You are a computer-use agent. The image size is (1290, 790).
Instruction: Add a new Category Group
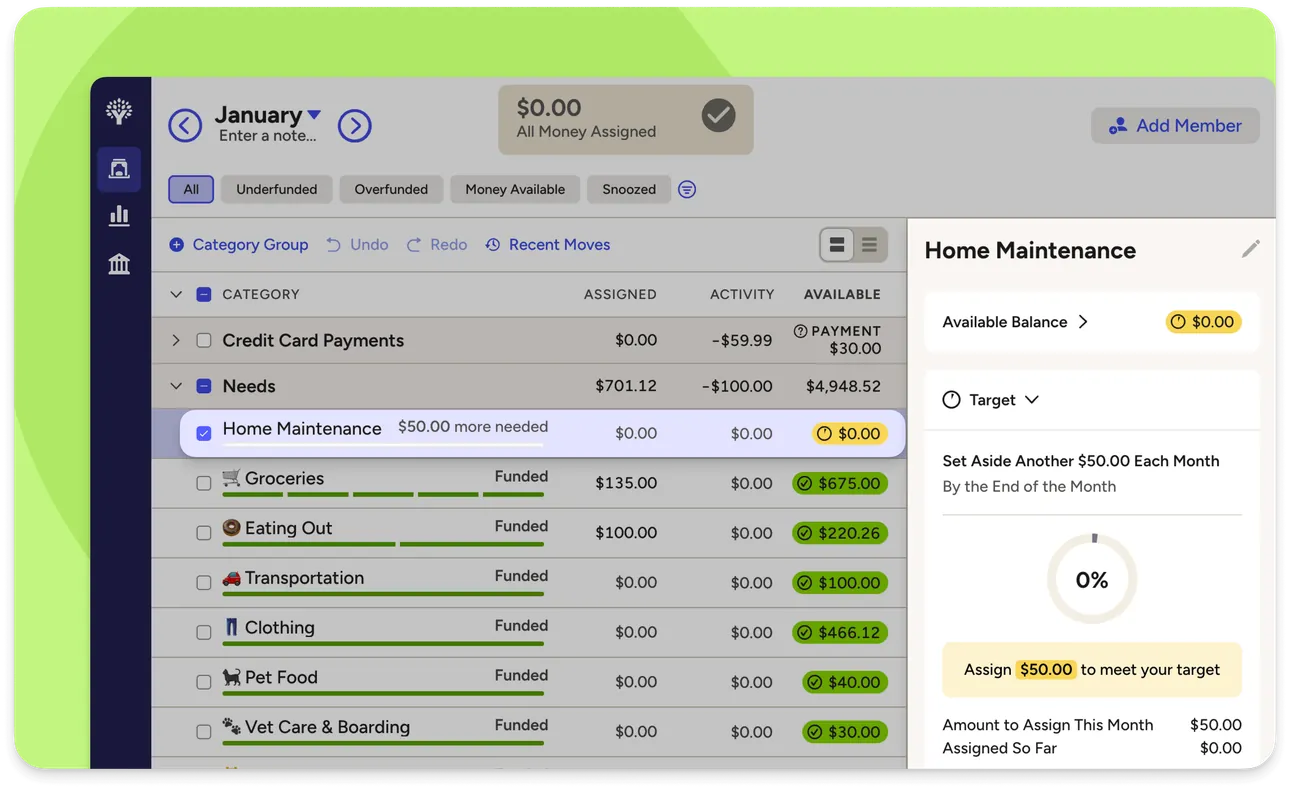238,245
